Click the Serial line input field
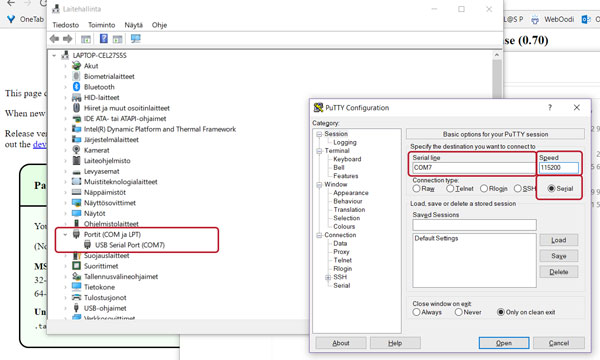Viewport: 600px width, 360px height. [x=474, y=168]
